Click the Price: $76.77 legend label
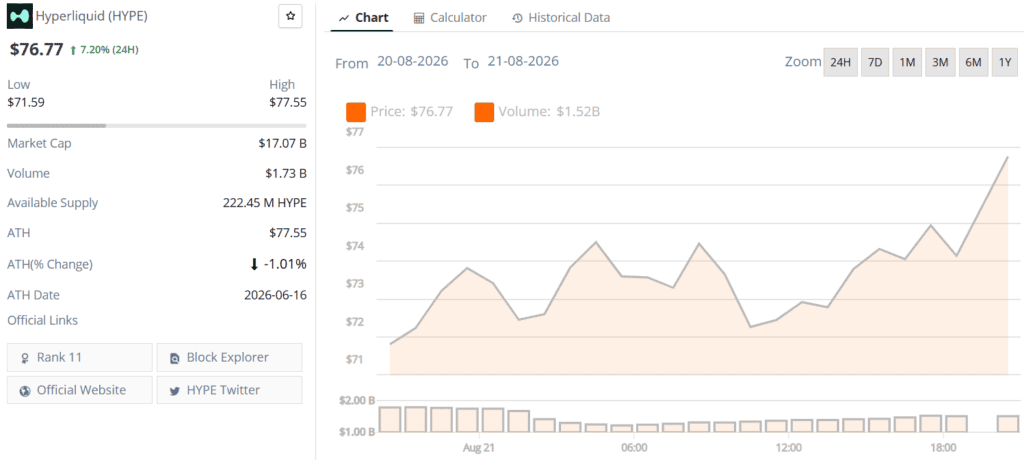 (411, 112)
